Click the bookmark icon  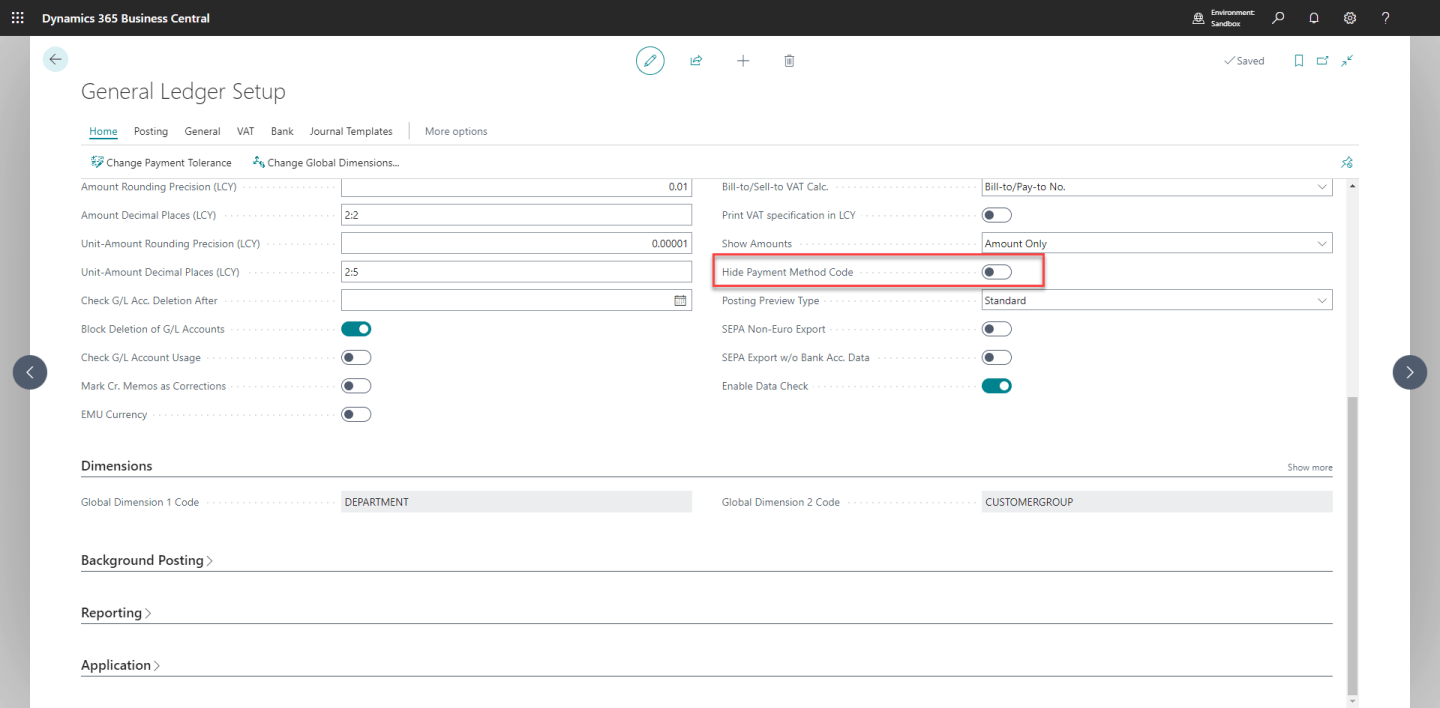coord(1299,61)
